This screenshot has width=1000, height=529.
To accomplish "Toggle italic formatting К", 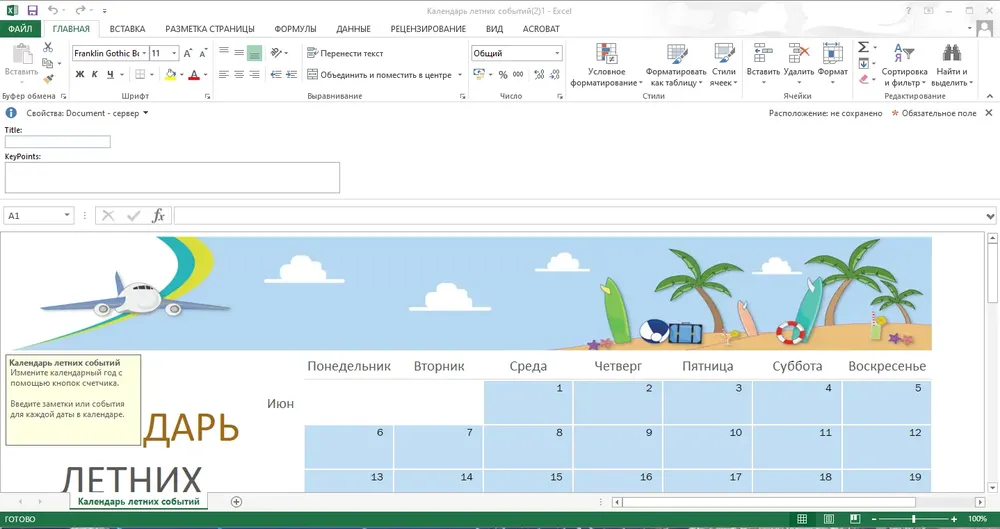I will (94, 75).
